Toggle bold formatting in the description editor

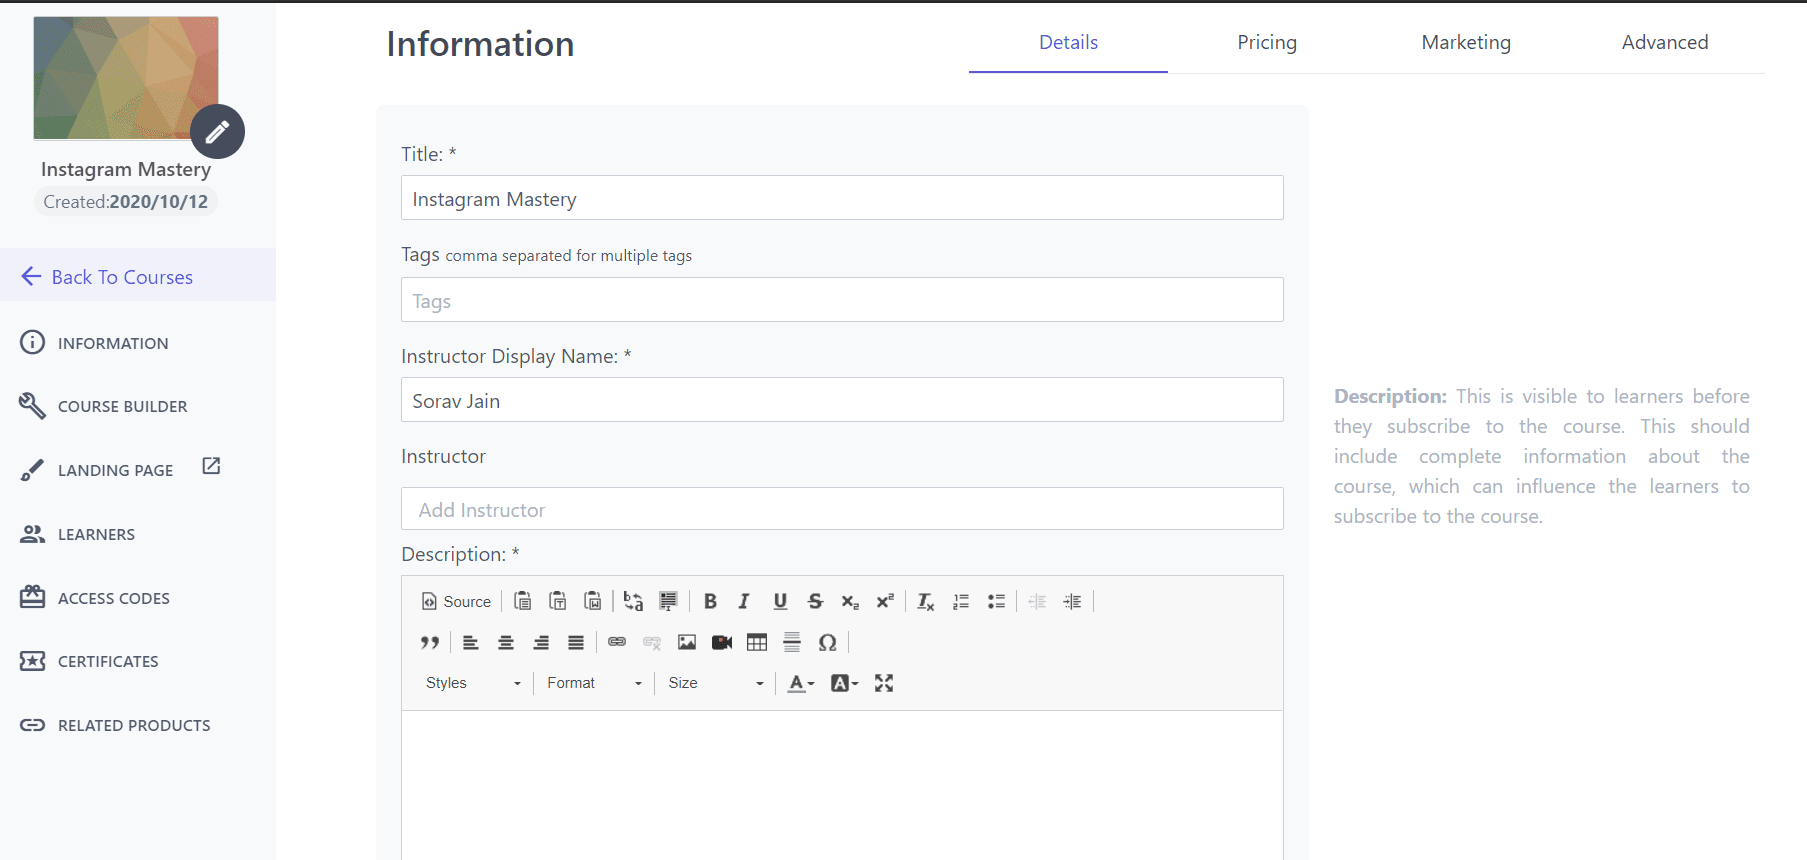[710, 601]
